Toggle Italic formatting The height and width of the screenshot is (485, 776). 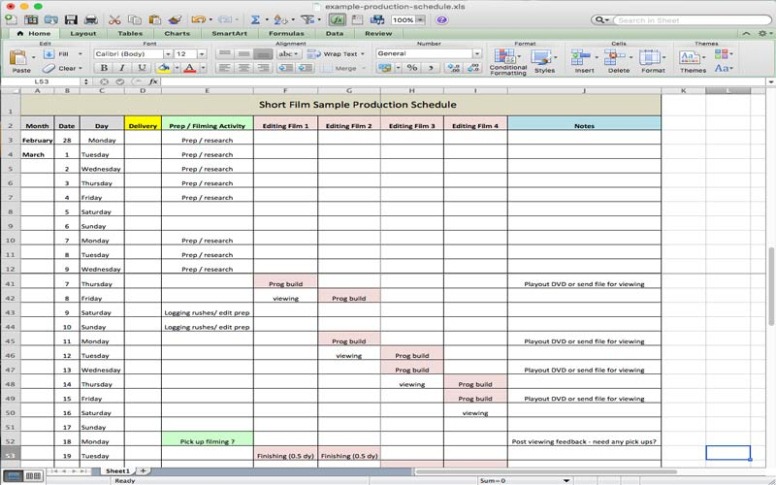(122, 68)
